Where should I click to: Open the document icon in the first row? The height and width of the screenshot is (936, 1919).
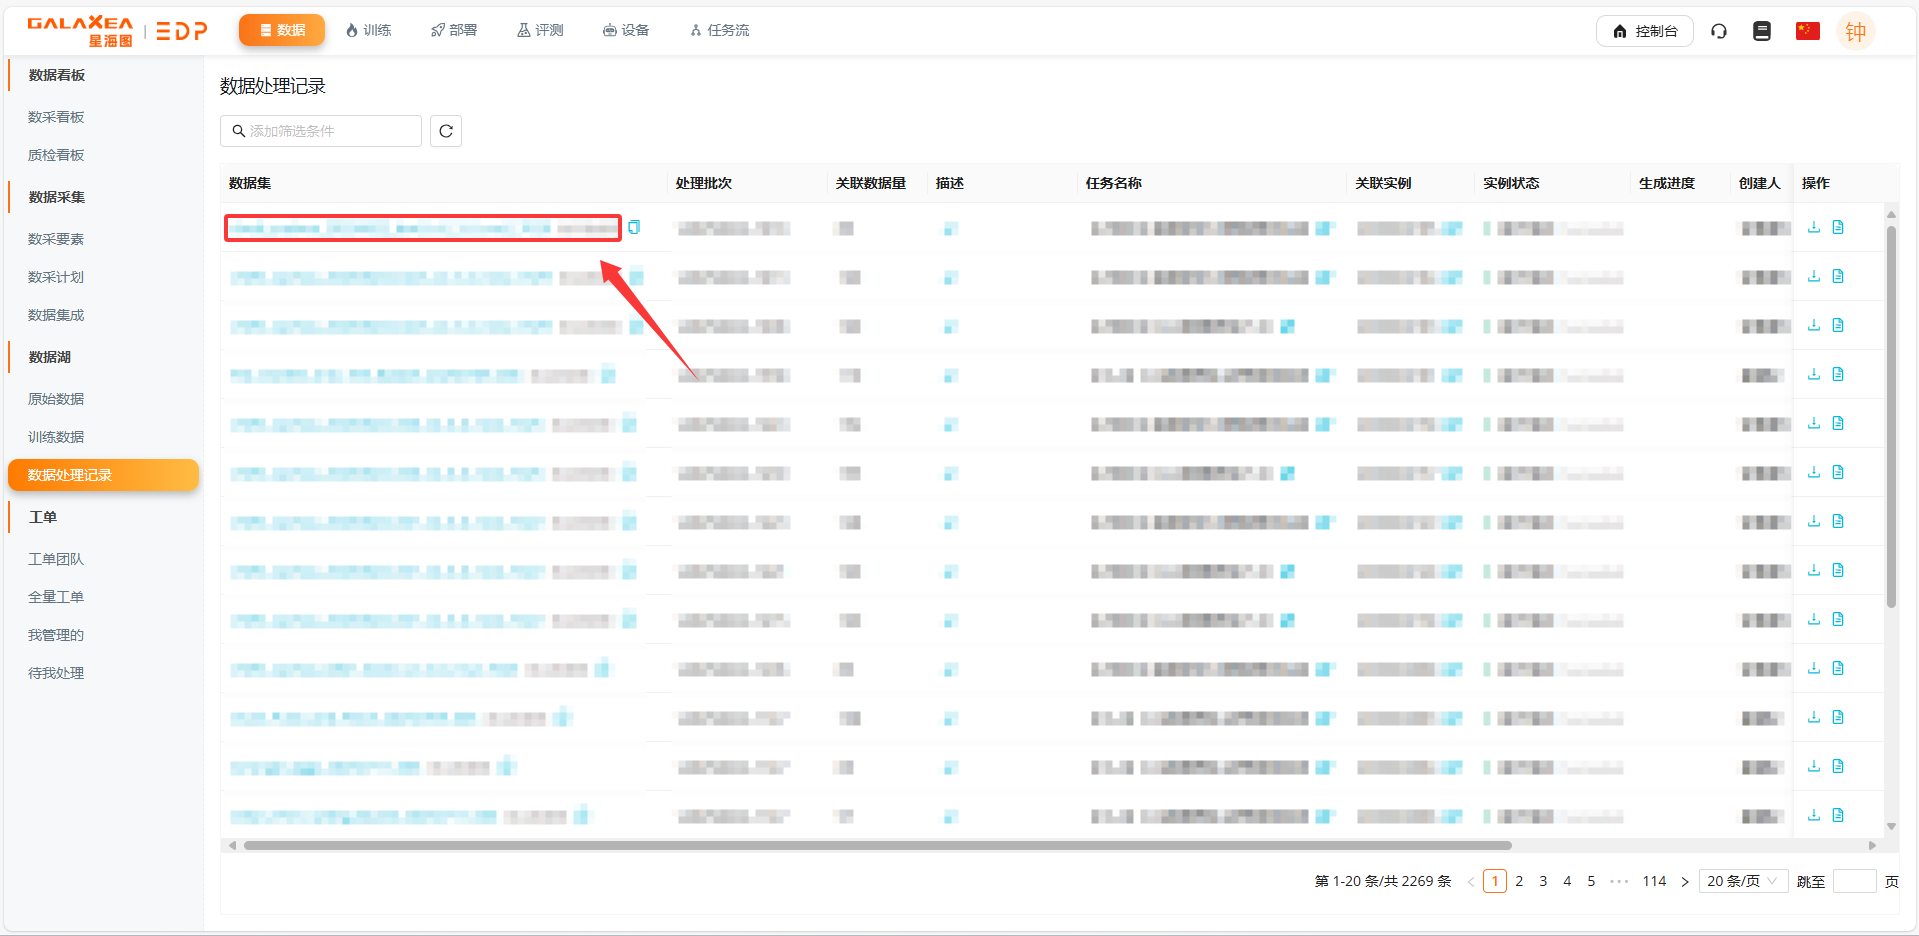(1838, 228)
